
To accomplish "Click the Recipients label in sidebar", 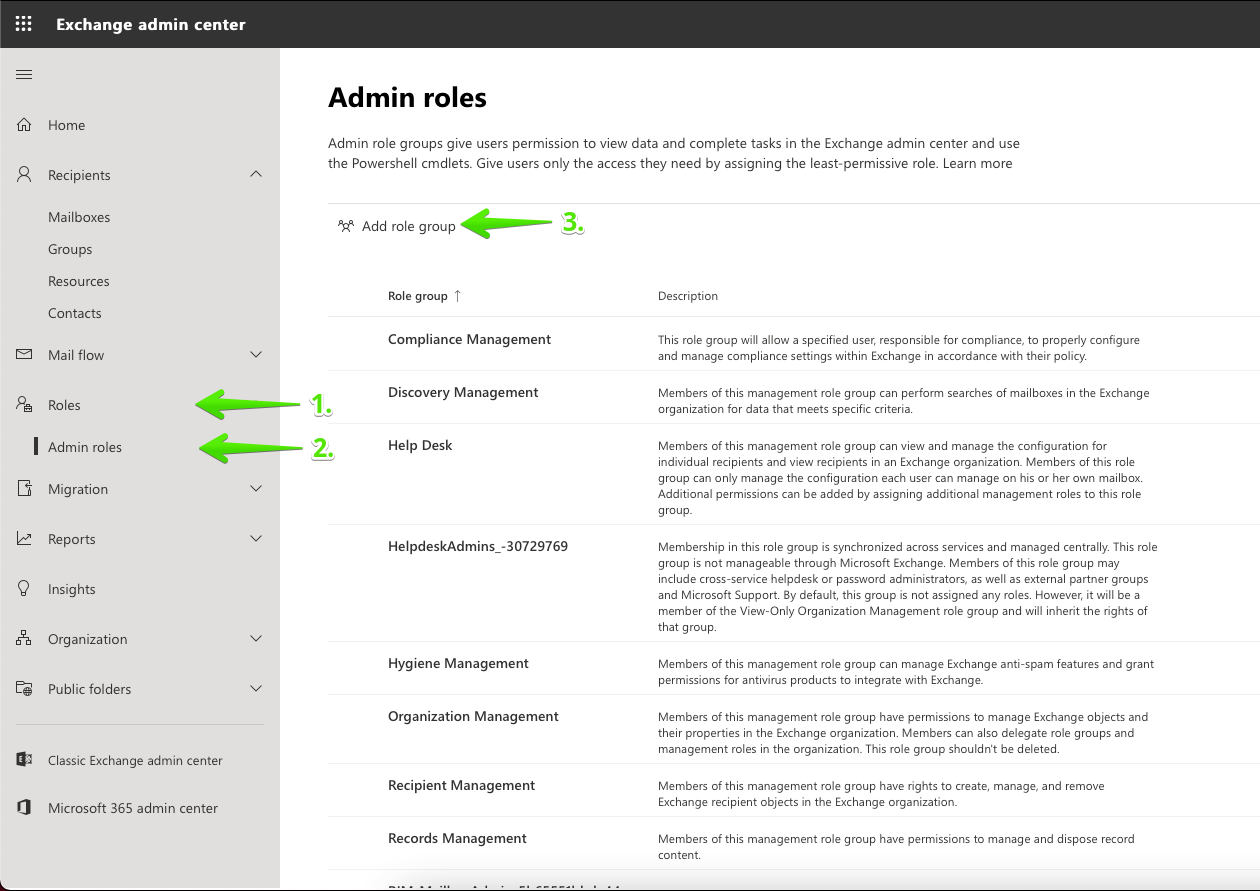I will tap(79, 175).
